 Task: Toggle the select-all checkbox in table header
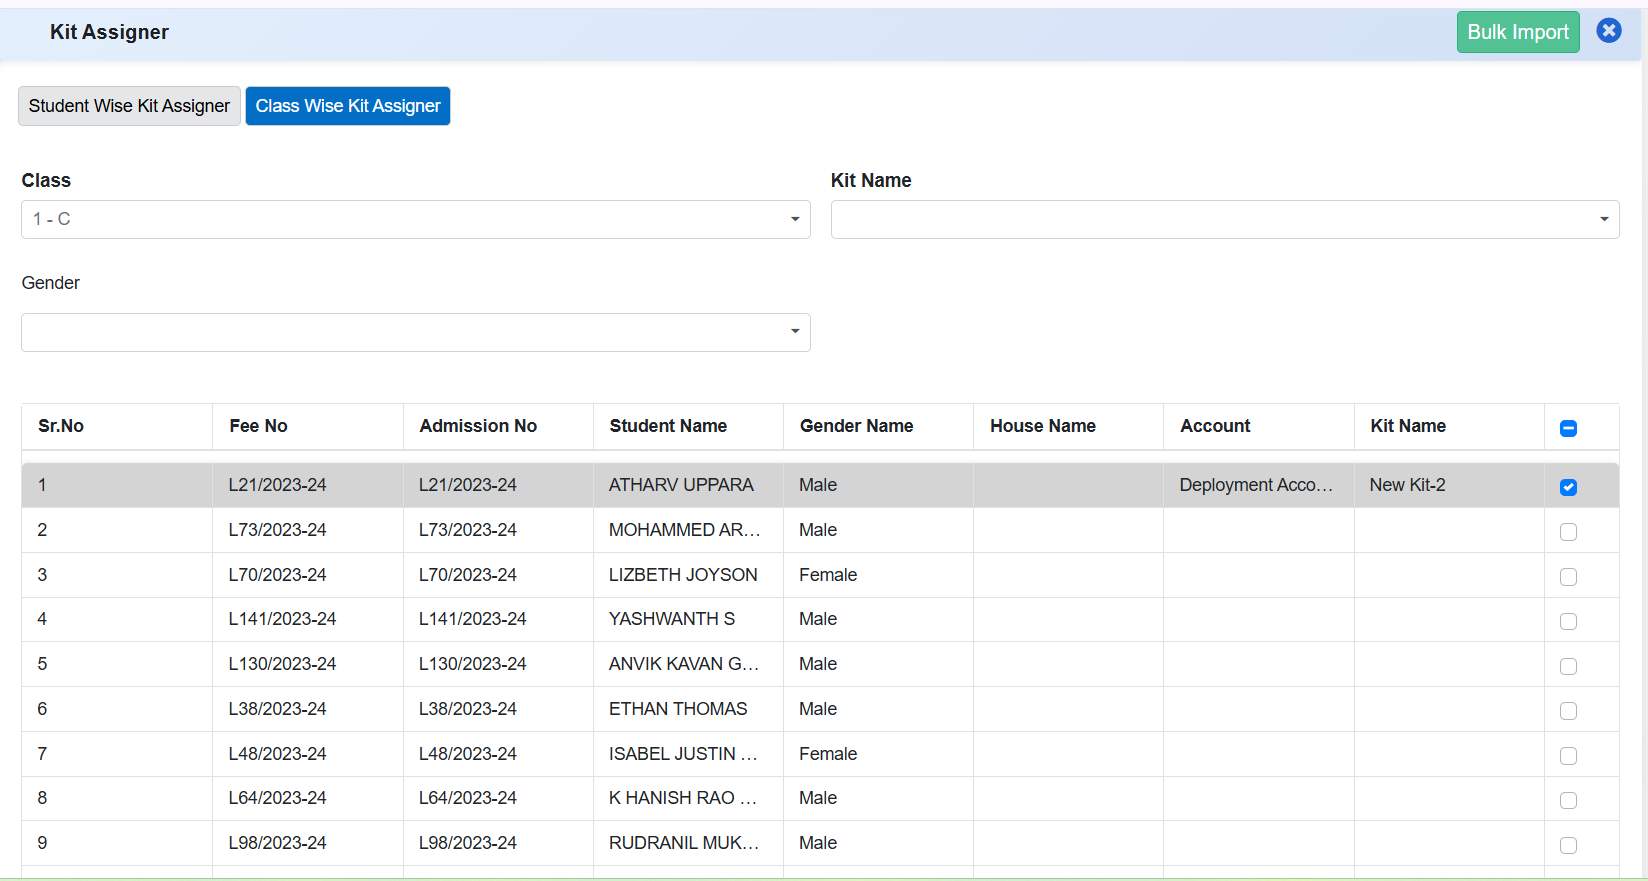pos(1568,428)
